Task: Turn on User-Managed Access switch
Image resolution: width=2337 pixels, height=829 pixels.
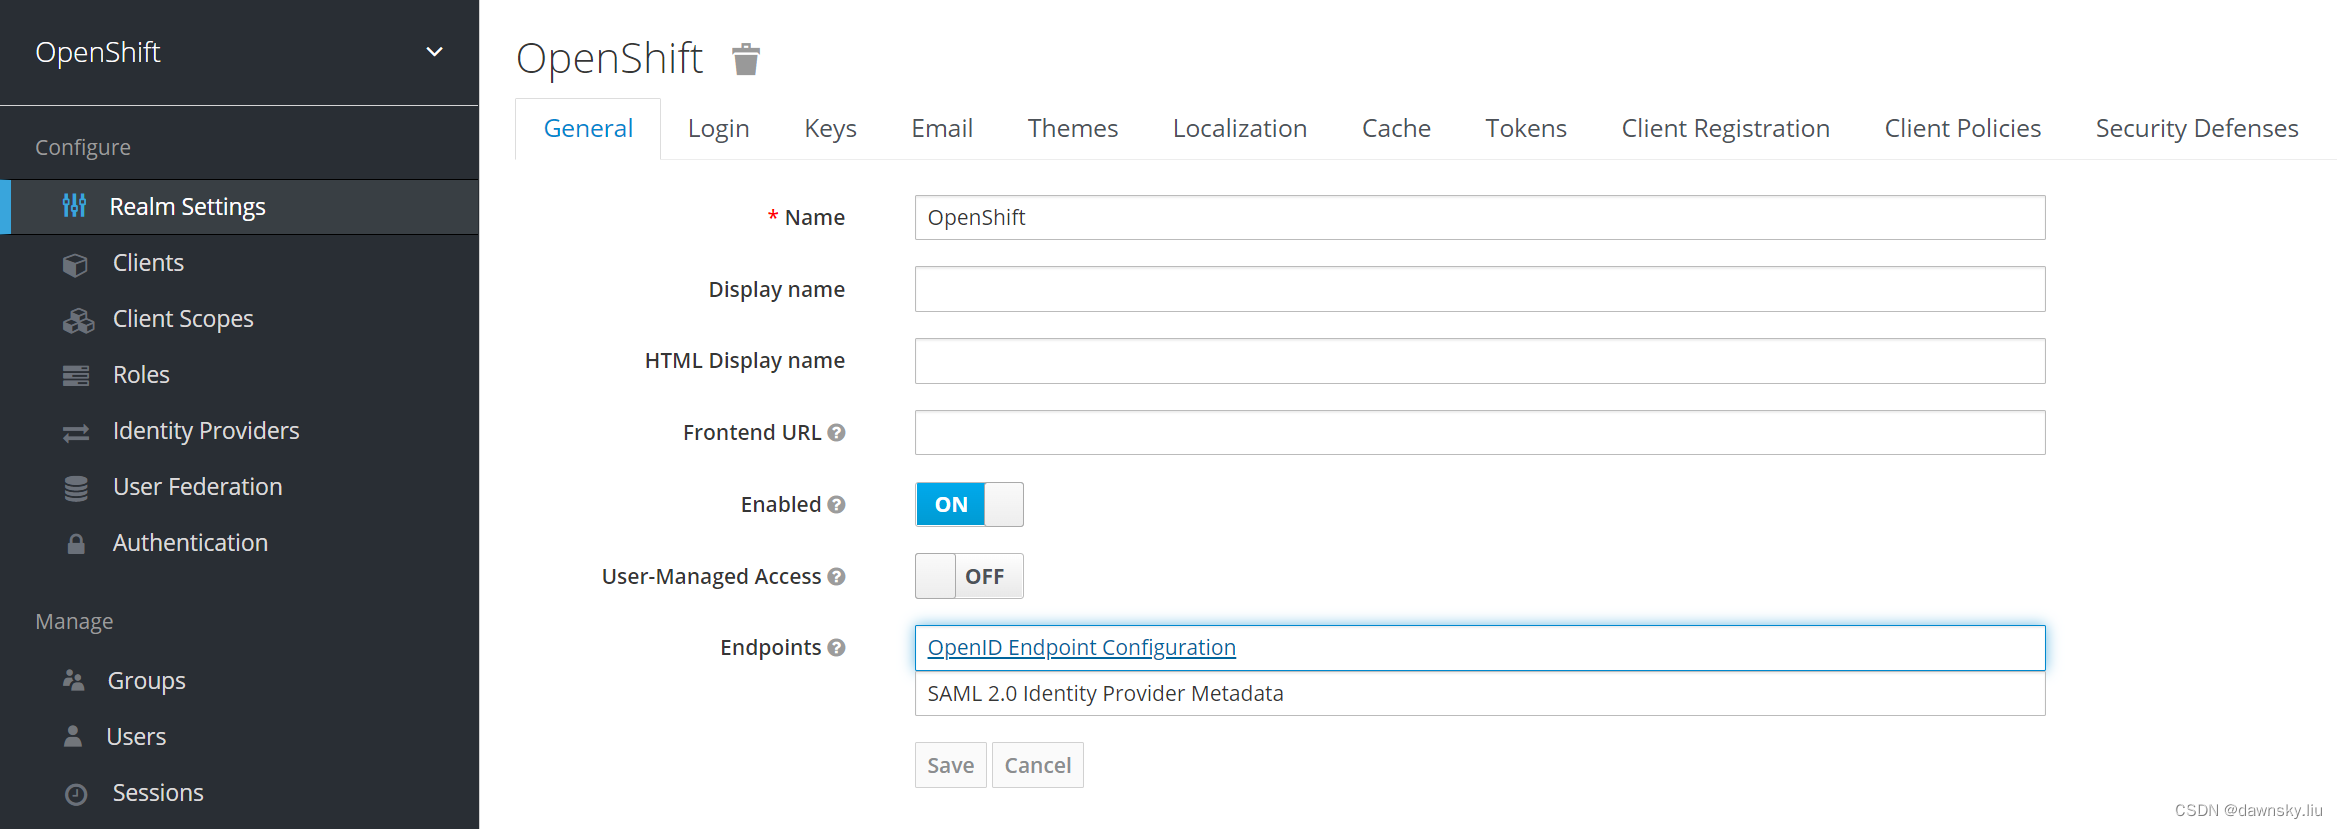Action: point(969,576)
